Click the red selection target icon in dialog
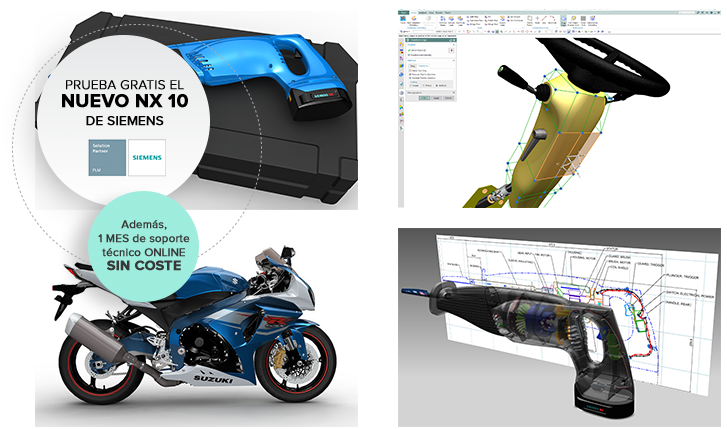This screenshot has width=727, height=429. pos(451,50)
